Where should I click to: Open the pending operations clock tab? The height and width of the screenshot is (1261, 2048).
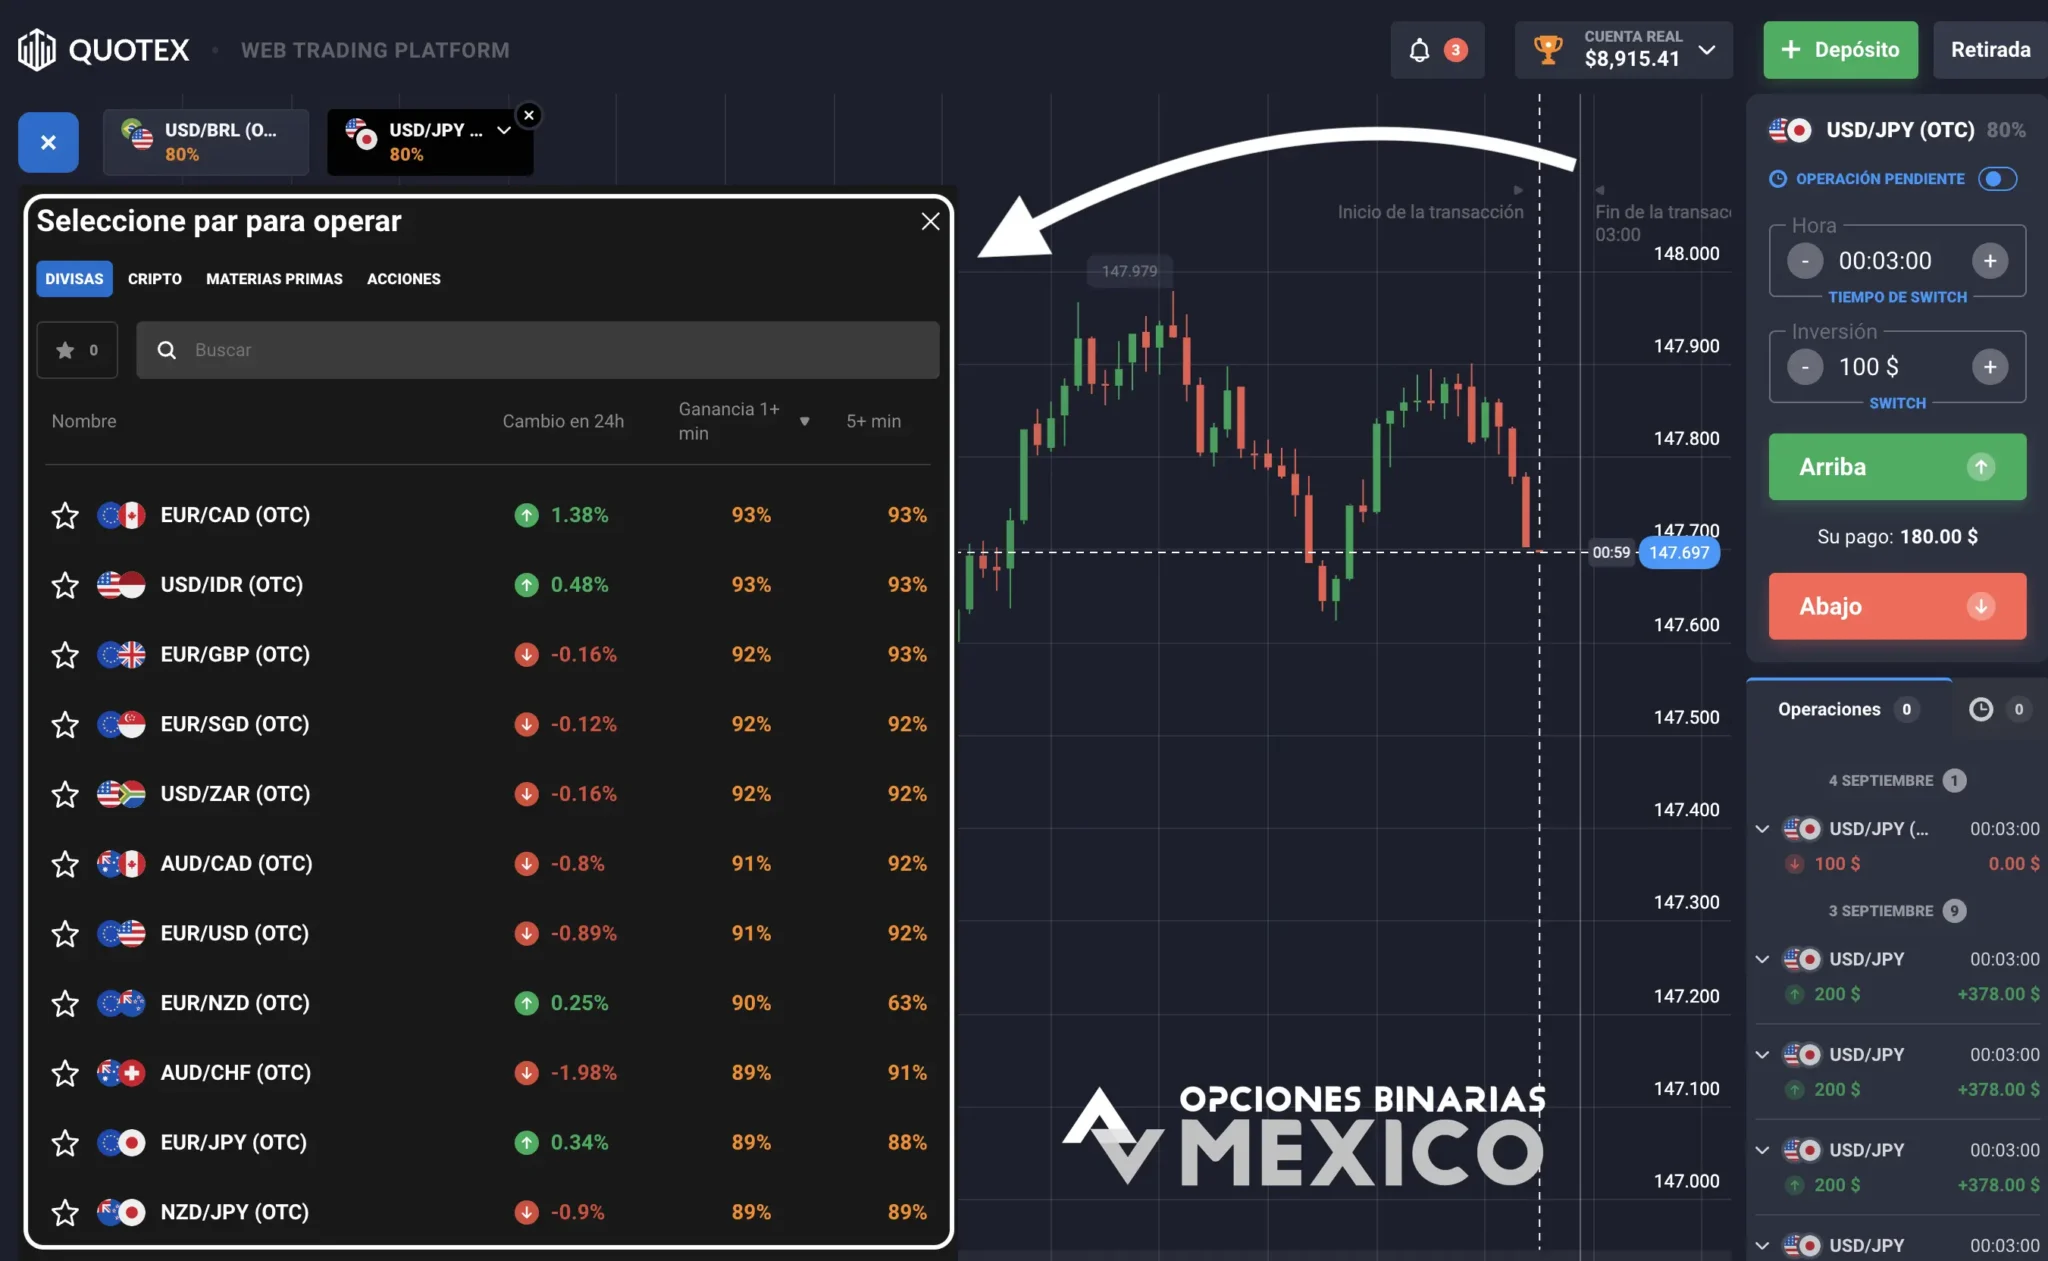point(1997,709)
